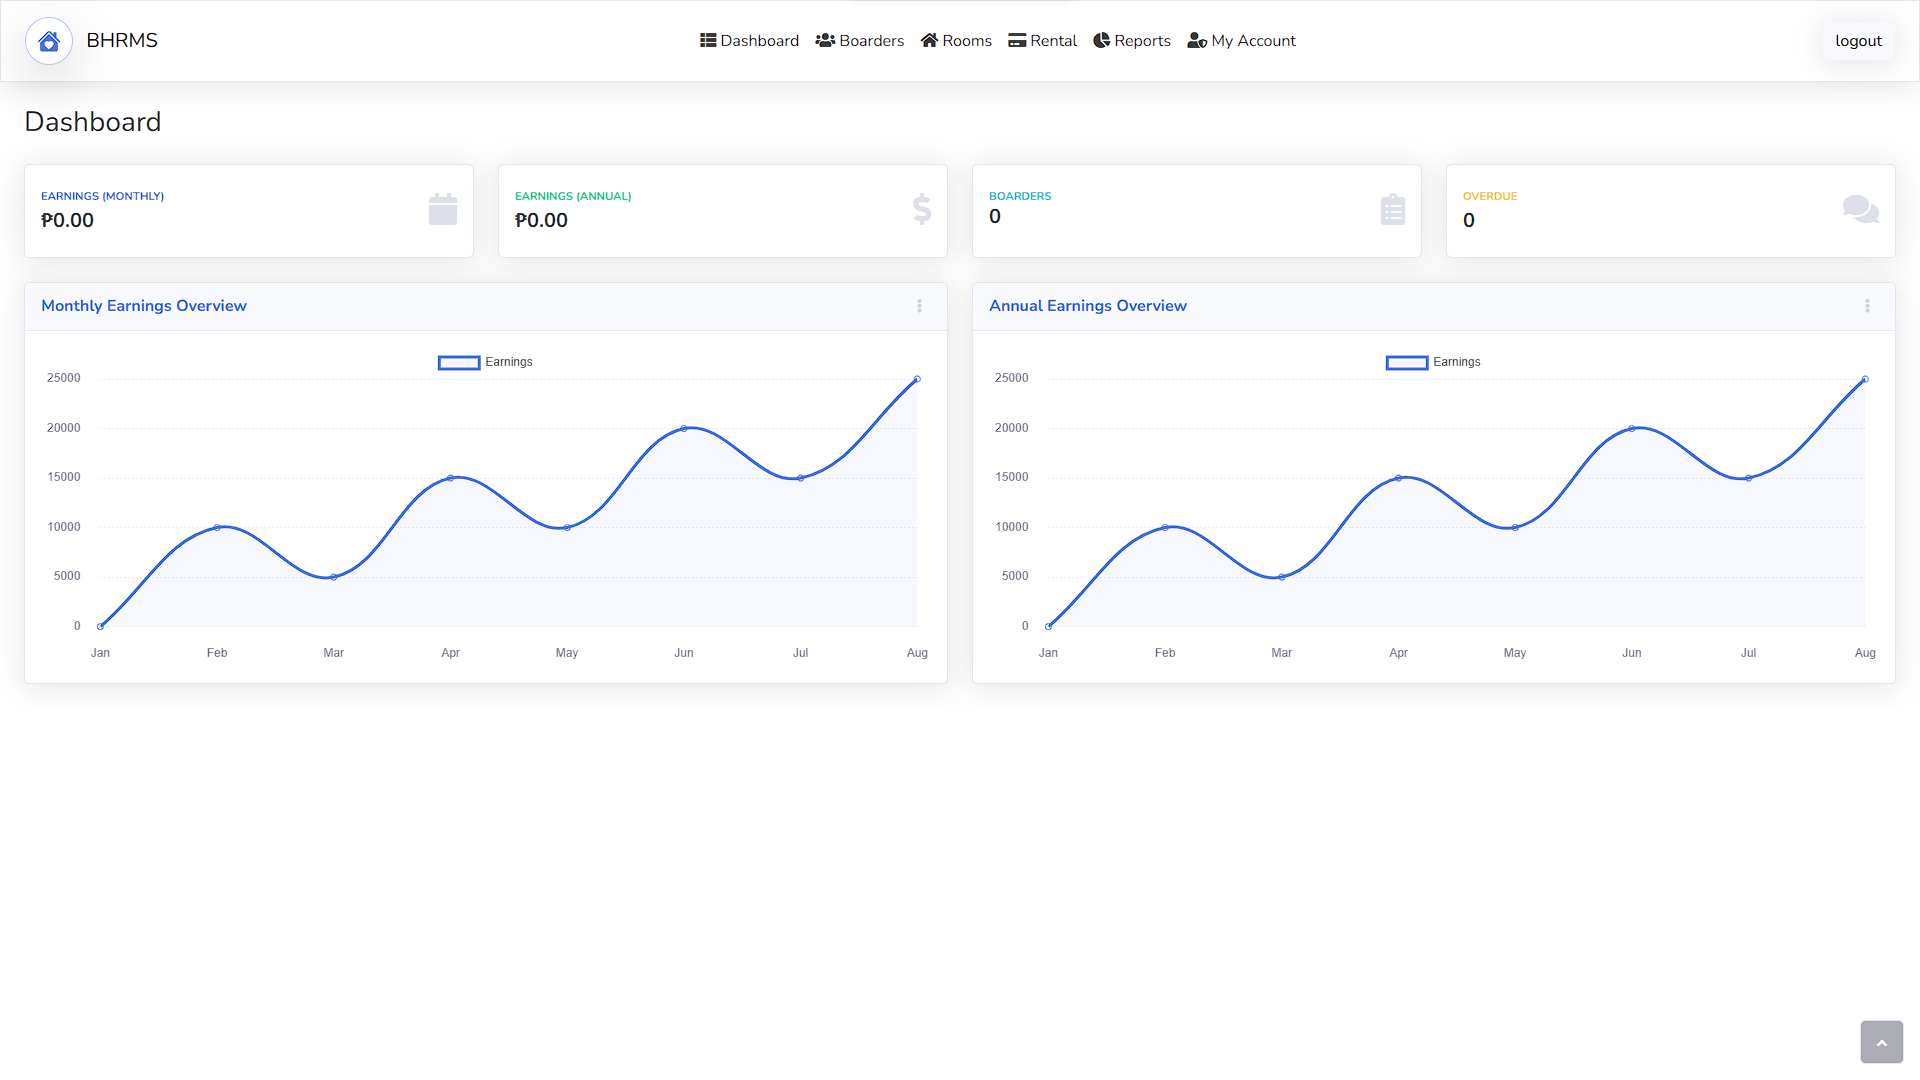Open the Boarders page from the navbar
Viewport: 1920px width, 1080px height.
(x=859, y=41)
